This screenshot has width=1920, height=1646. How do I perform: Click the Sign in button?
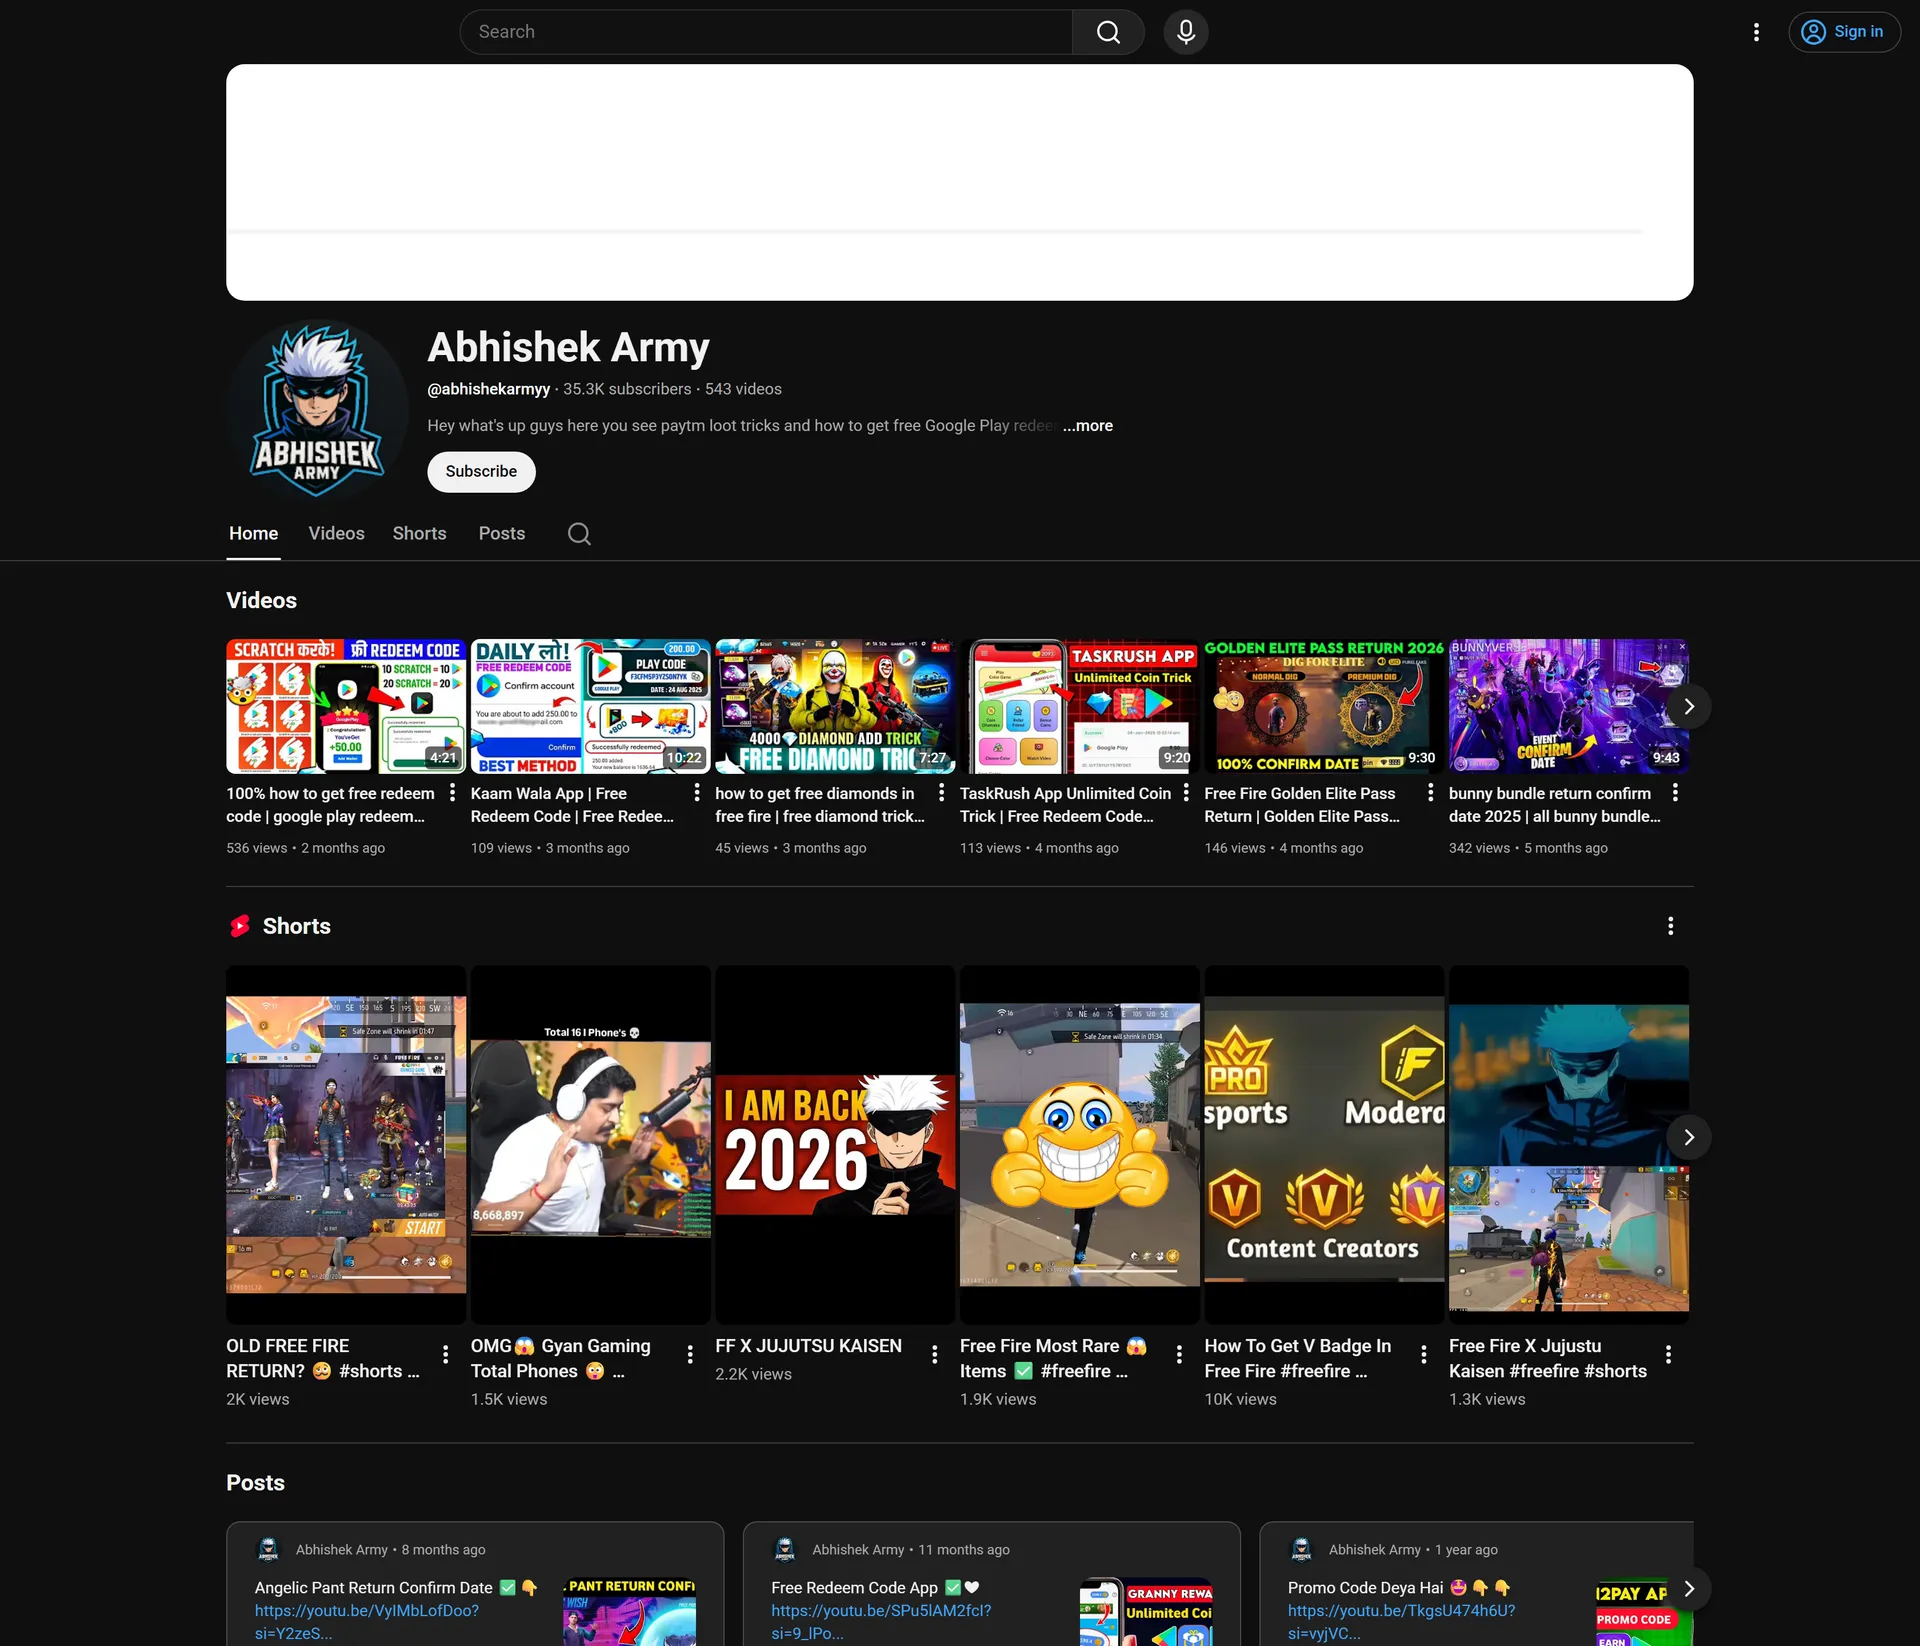1843,32
